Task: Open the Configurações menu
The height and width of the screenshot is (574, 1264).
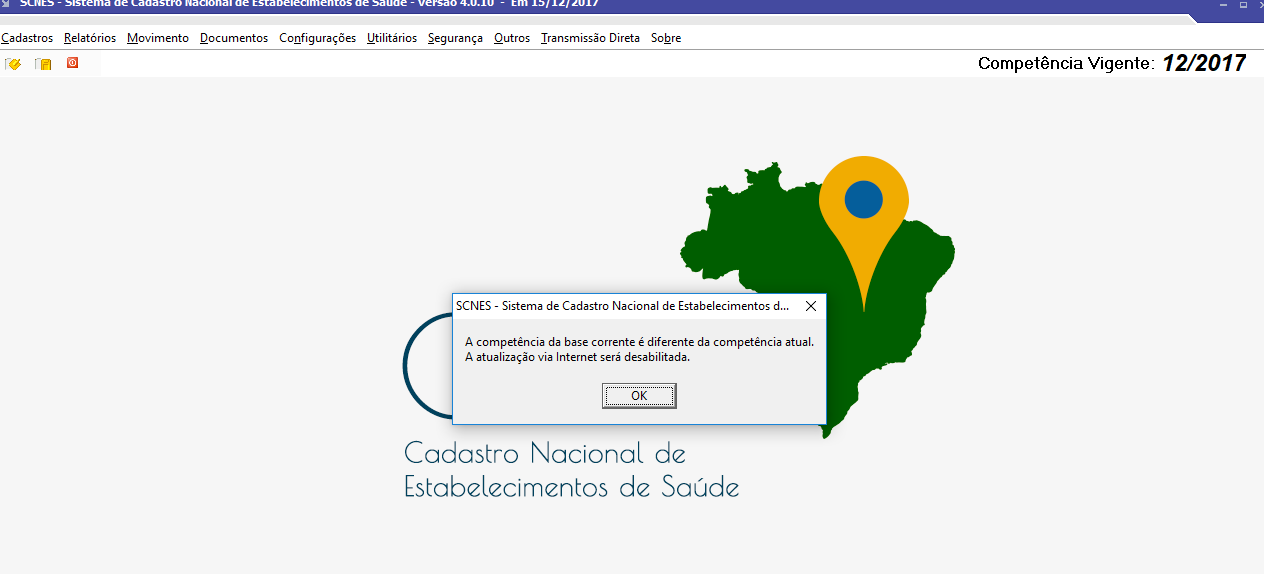Action: click(318, 38)
